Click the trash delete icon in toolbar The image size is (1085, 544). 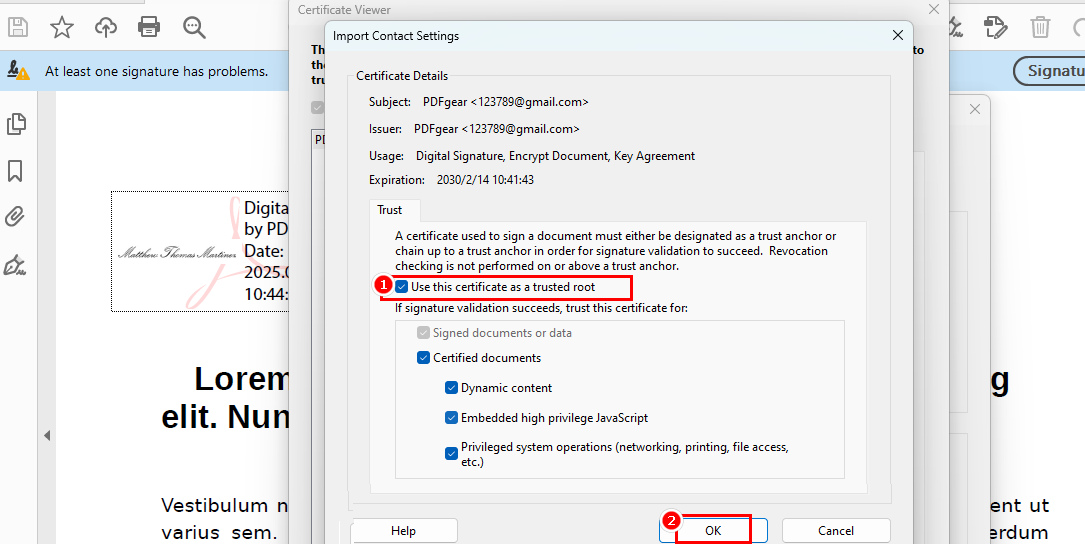(1040, 28)
